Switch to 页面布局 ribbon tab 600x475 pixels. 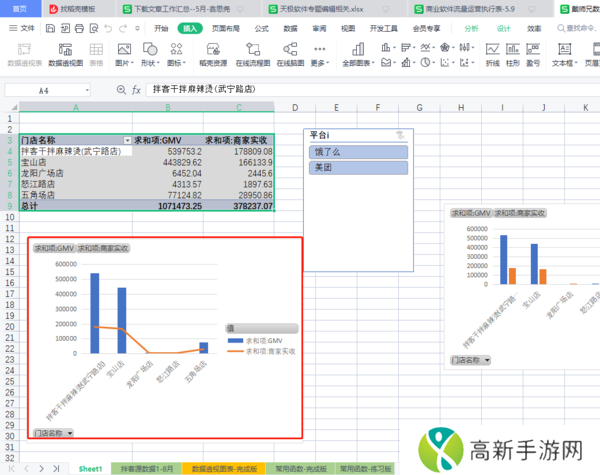click(225, 28)
